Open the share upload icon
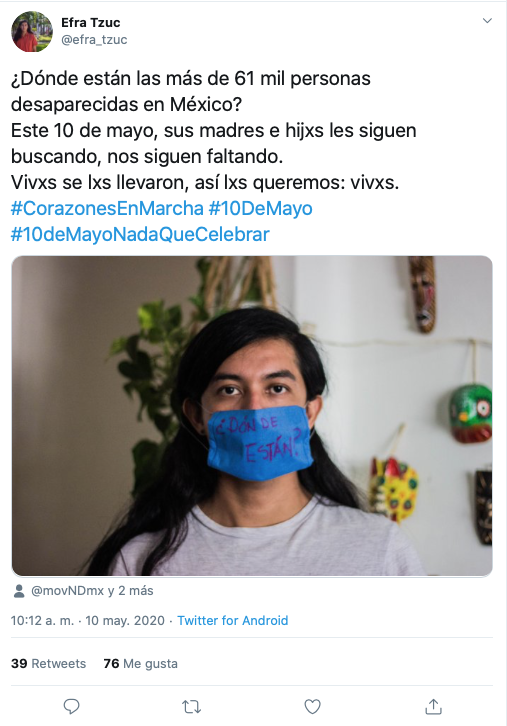The height and width of the screenshot is (726, 507). (x=433, y=706)
